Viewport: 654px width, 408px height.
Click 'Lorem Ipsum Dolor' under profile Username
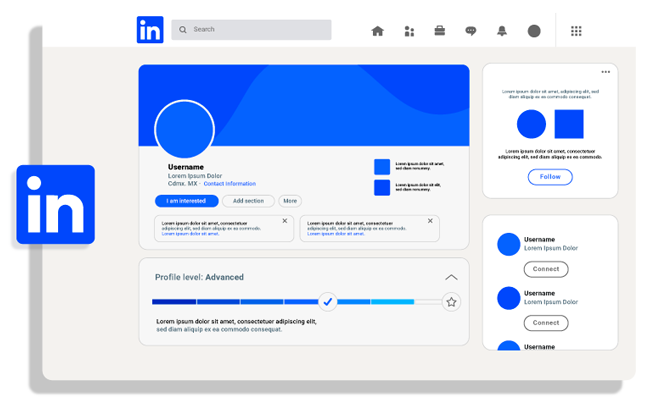[x=195, y=176]
